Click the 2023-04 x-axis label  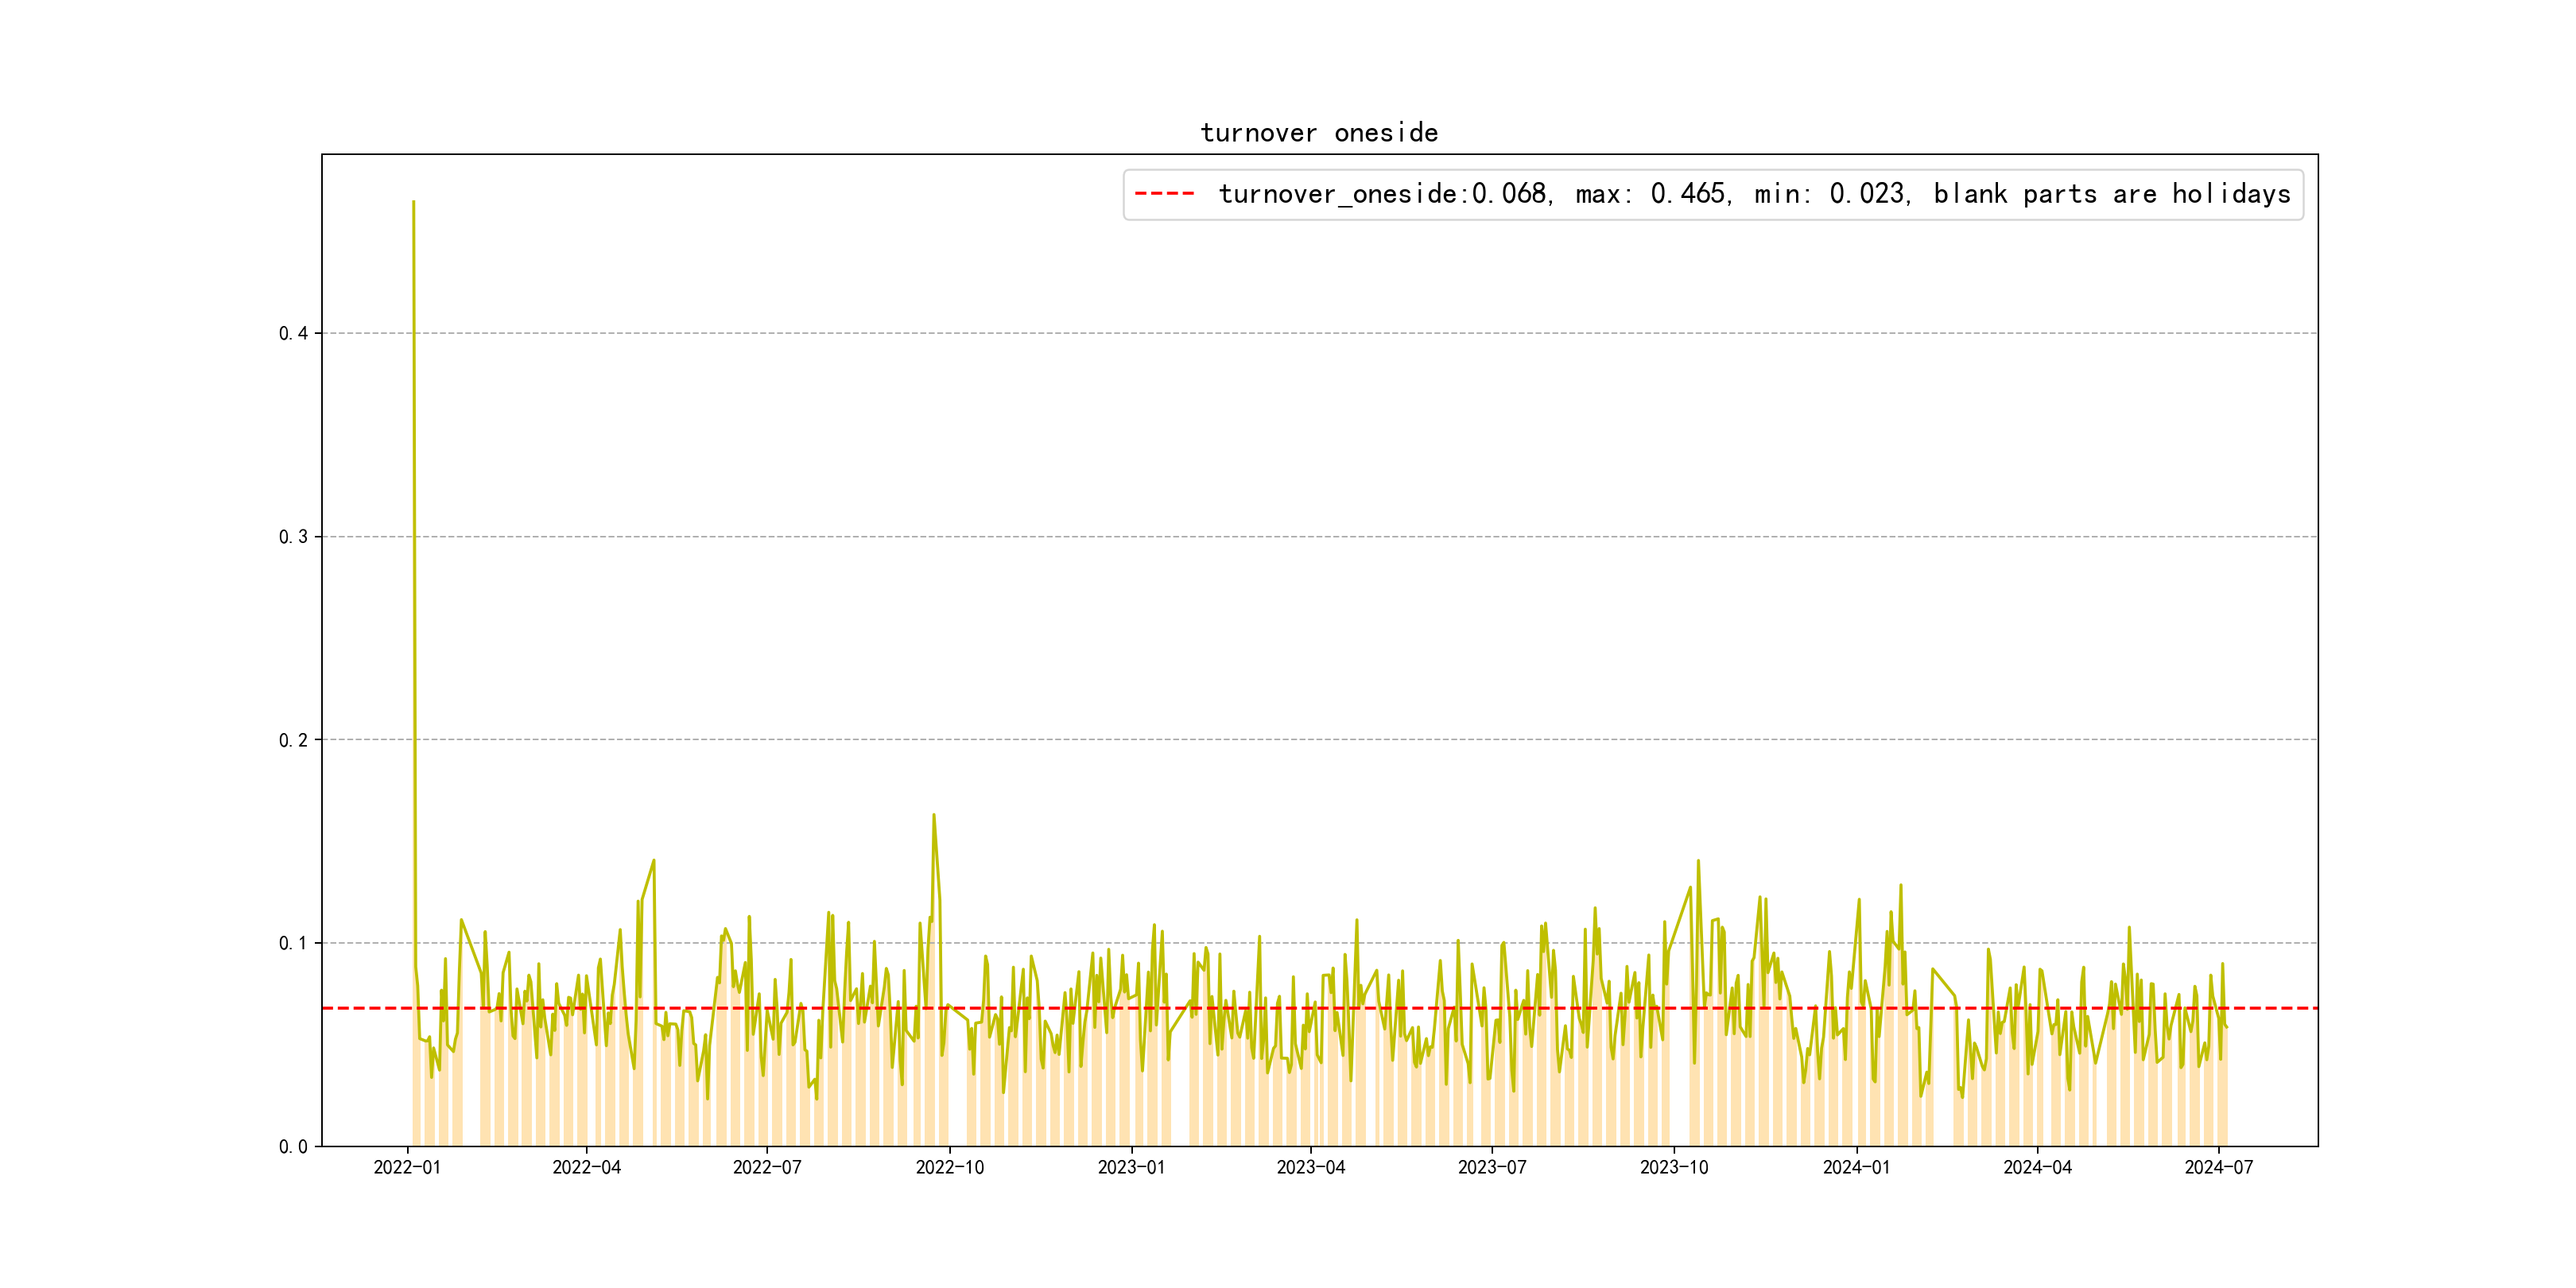(x=1311, y=1167)
